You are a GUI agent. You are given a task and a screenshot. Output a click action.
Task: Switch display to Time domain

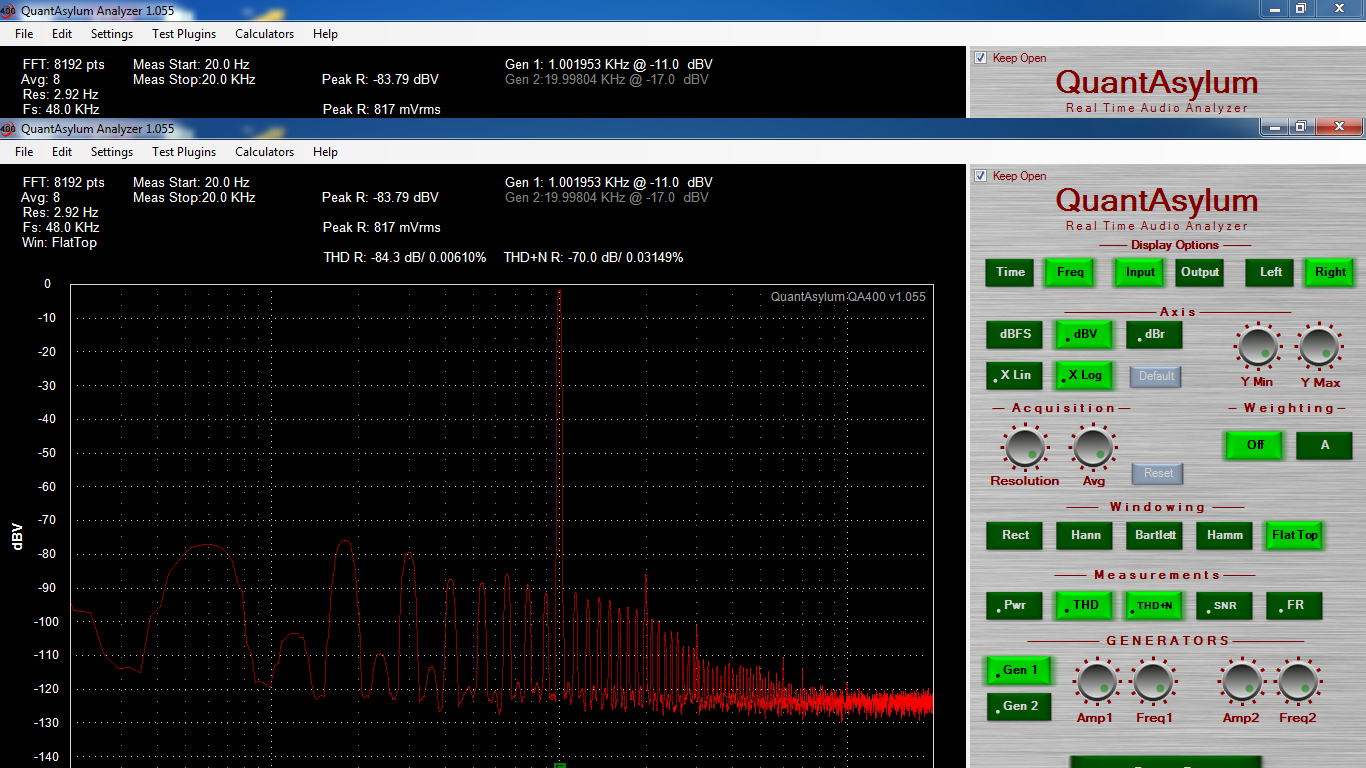1010,272
